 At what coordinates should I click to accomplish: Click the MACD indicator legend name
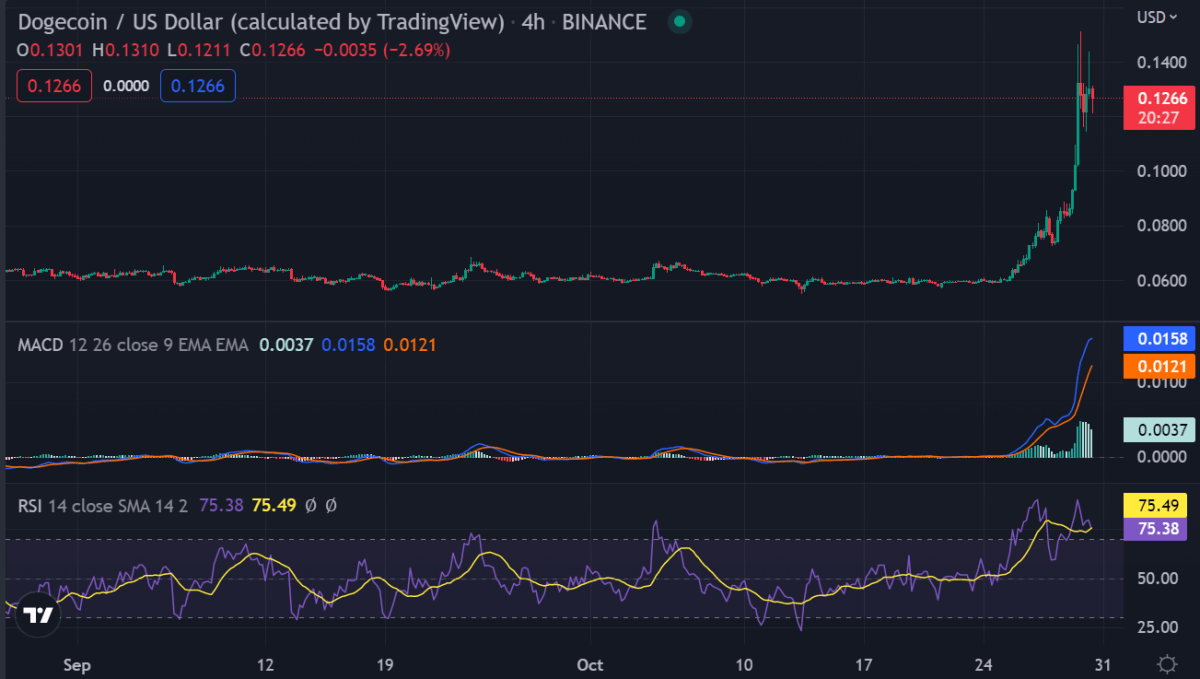(x=40, y=345)
